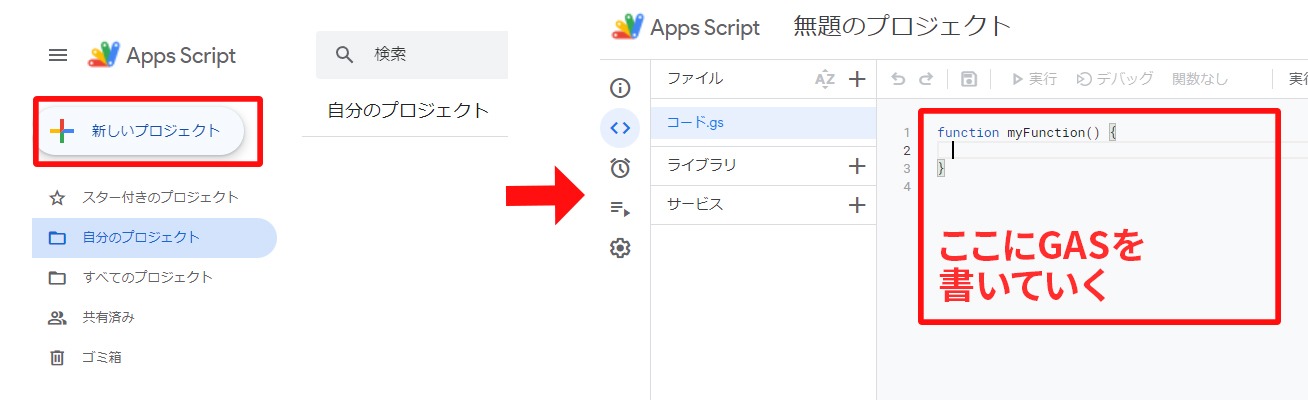
Task: Click the star icon beside スター付きのプロジェクト
Action: click(58, 197)
